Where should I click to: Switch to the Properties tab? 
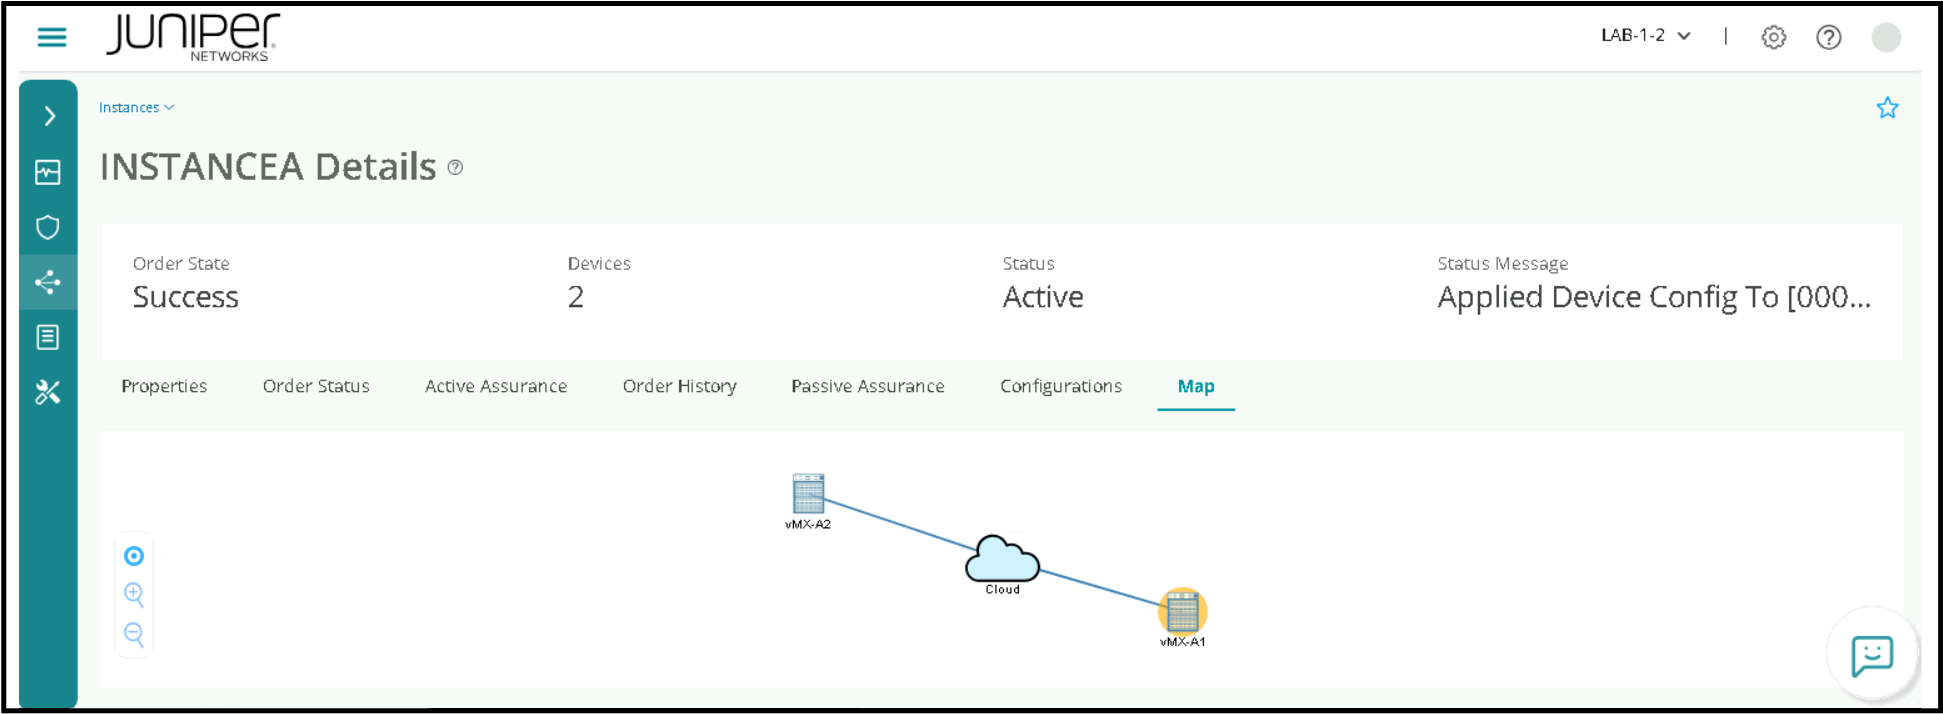tap(164, 386)
